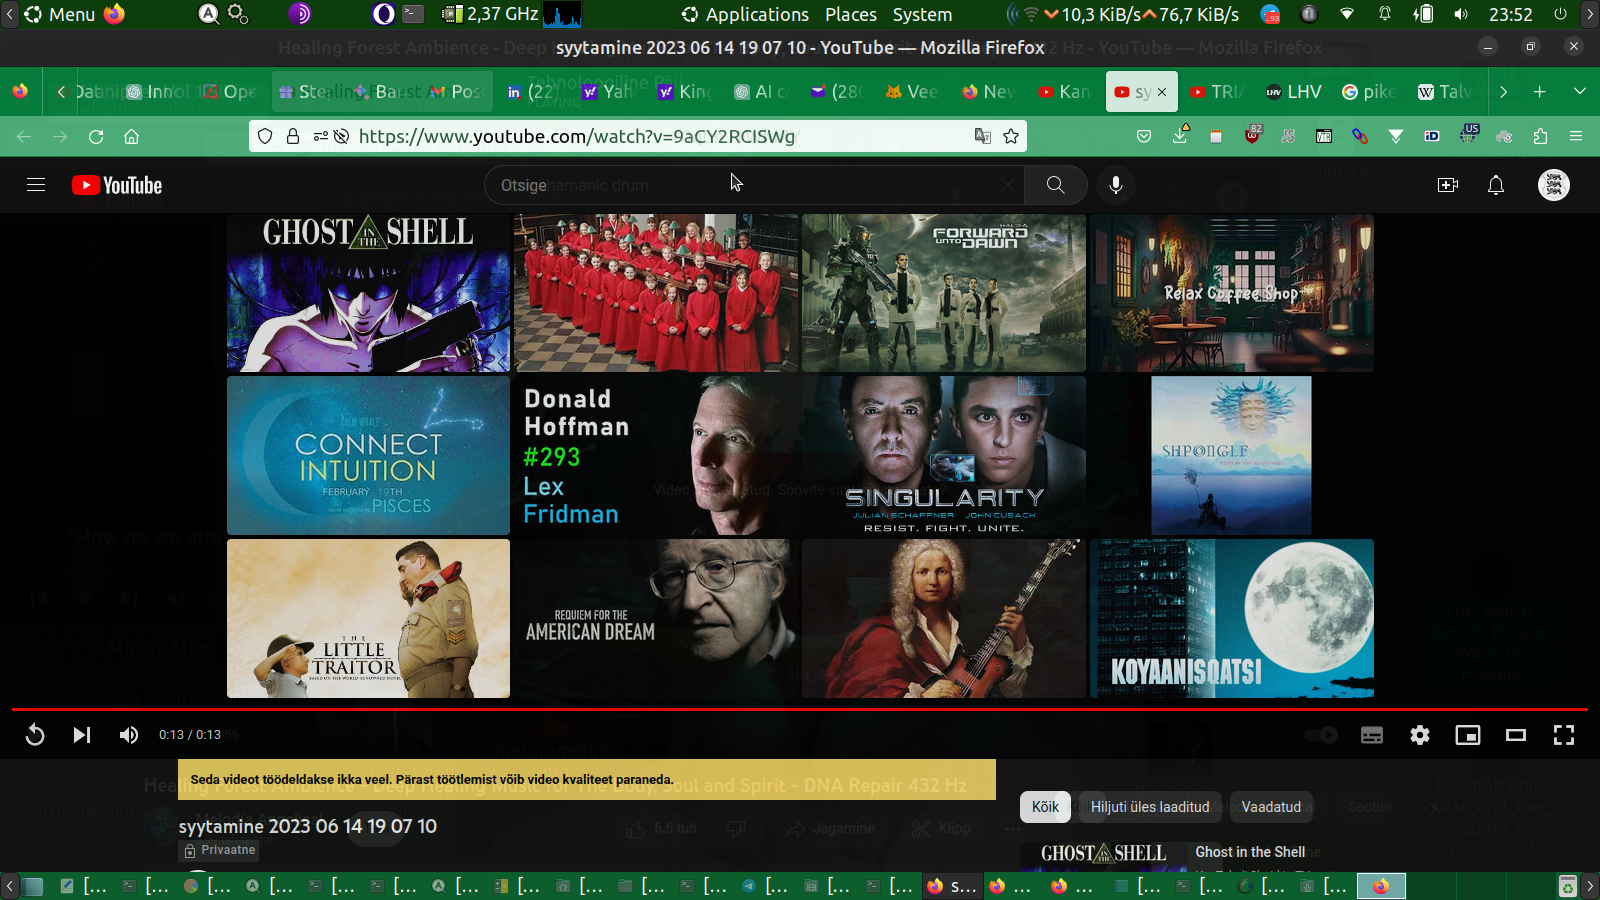1600x900 pixels.
Task: Seek on the red video progress bar
Action: pyautogui.click(x=800, y=709)
